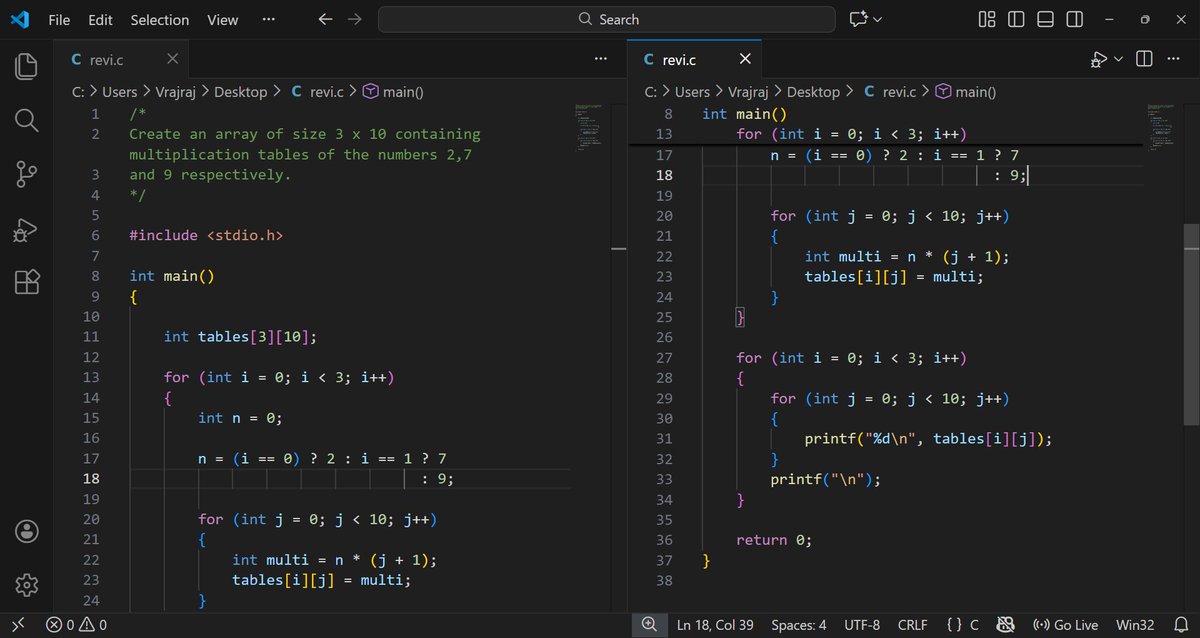
Task: Click Win32 configuration in status bar
Action: (1135, 625)
